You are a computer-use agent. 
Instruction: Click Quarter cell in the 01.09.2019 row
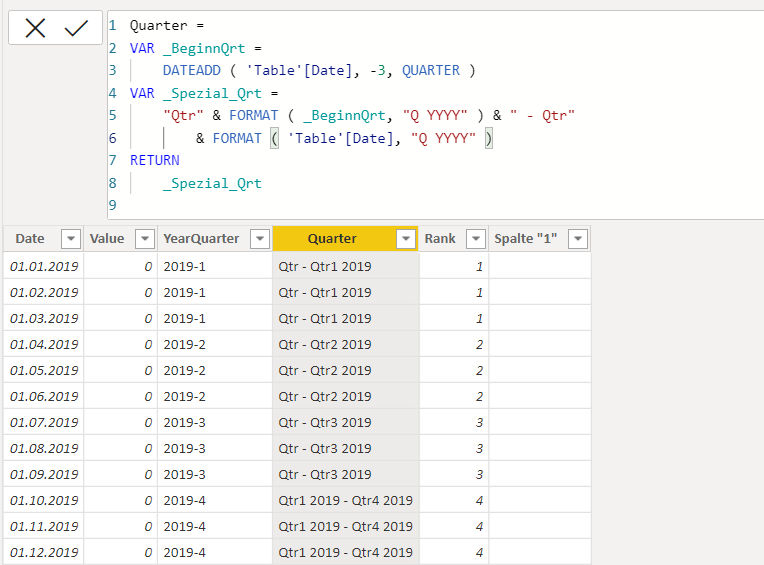[345, 474]
